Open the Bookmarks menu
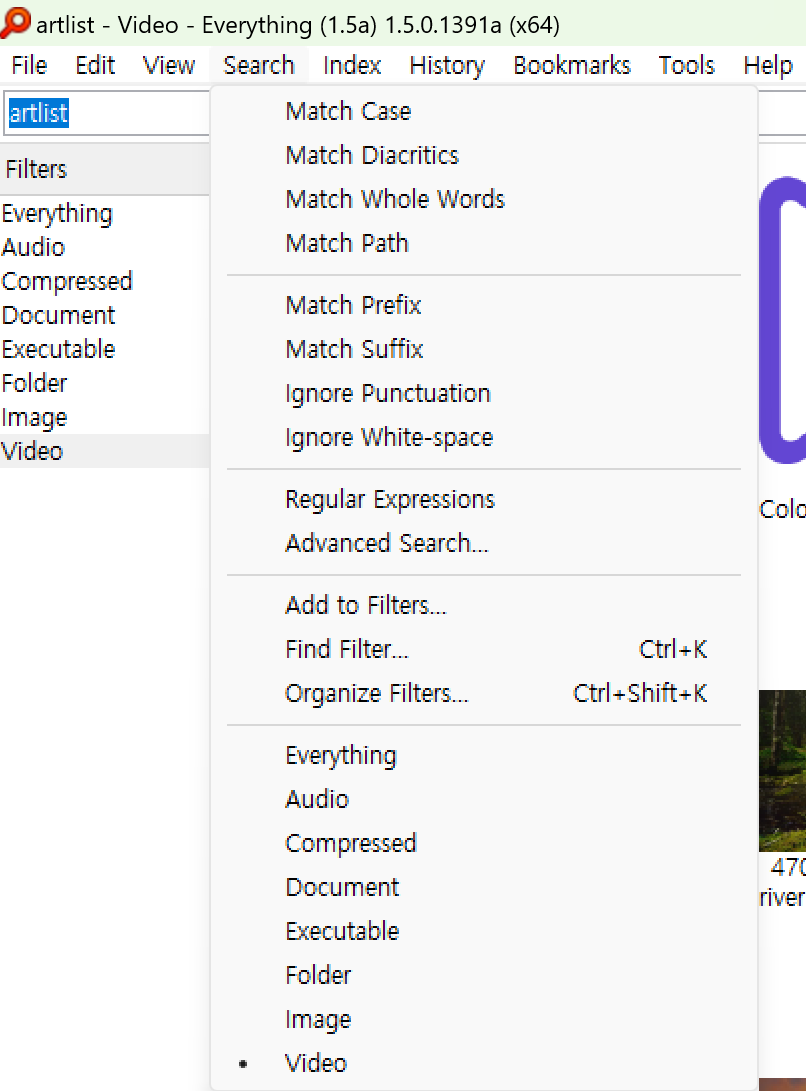This screenshot has height=1091, width=806. tap(571, 65)
